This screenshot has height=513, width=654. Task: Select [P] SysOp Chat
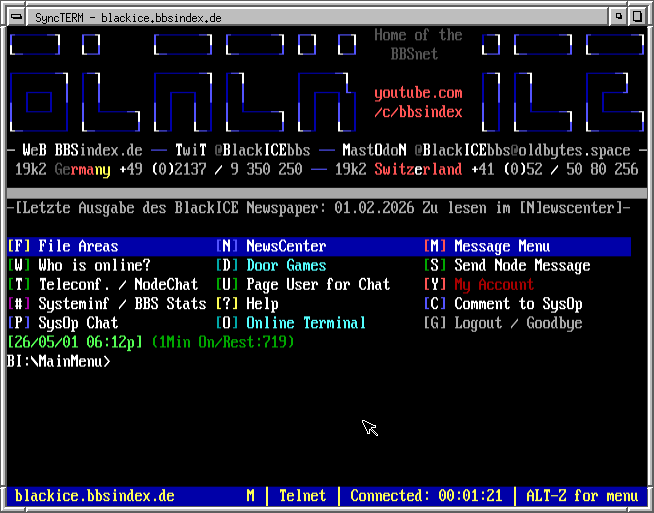click(63, 323)
